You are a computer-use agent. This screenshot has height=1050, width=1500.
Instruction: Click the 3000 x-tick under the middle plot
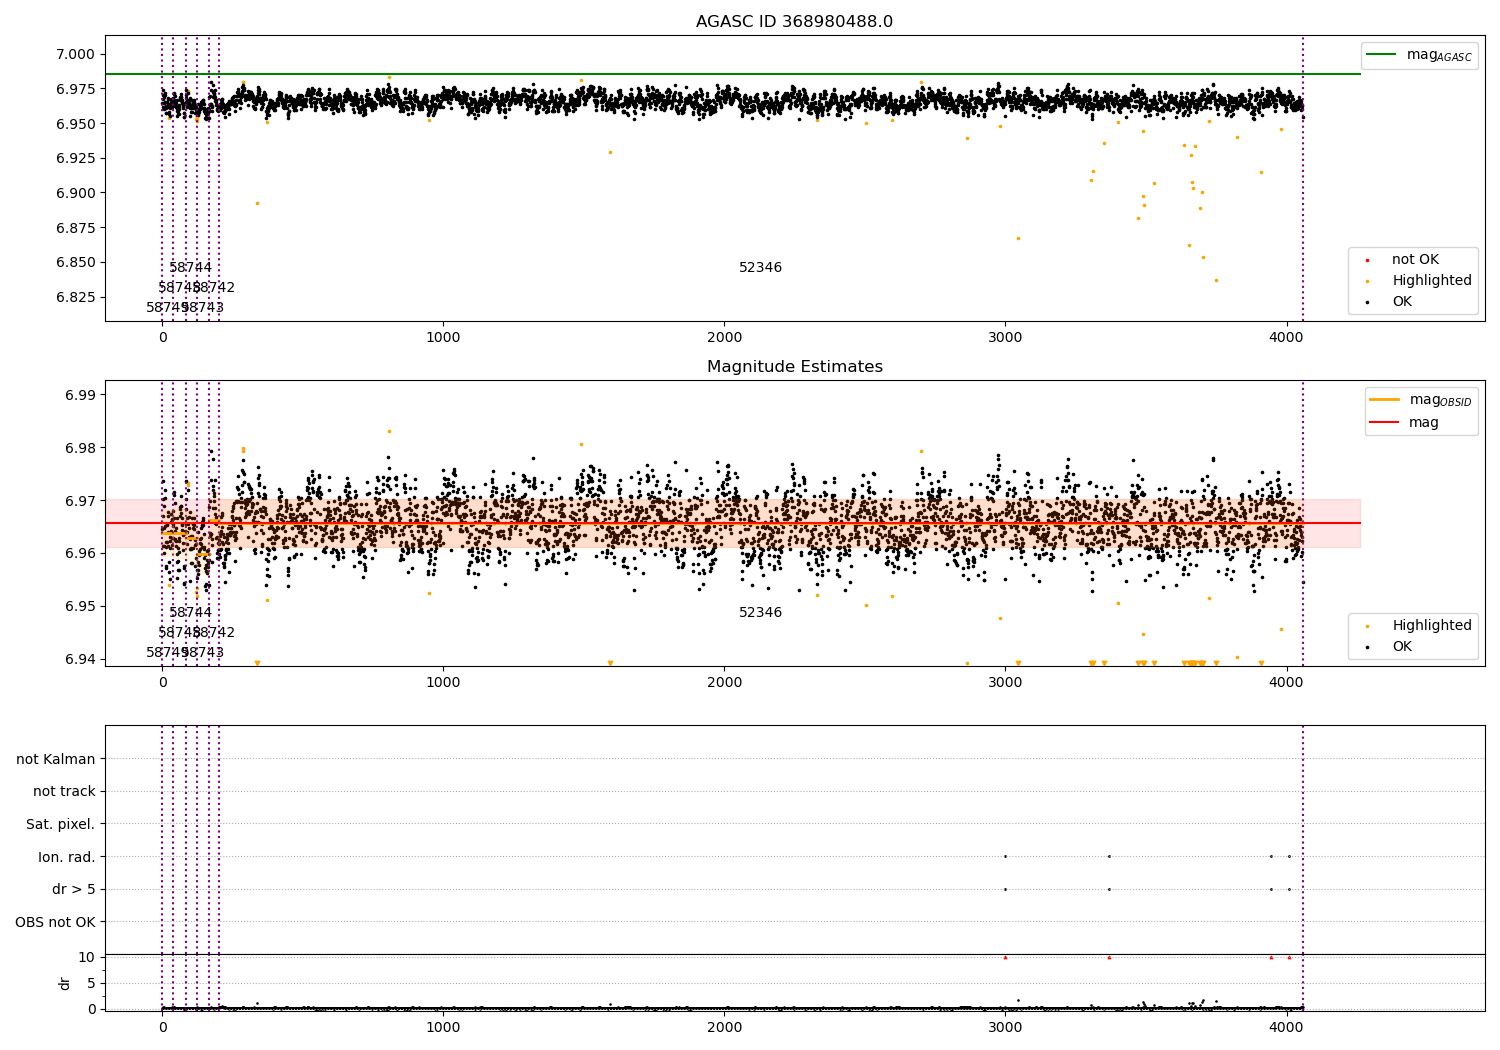point(1005,683)
